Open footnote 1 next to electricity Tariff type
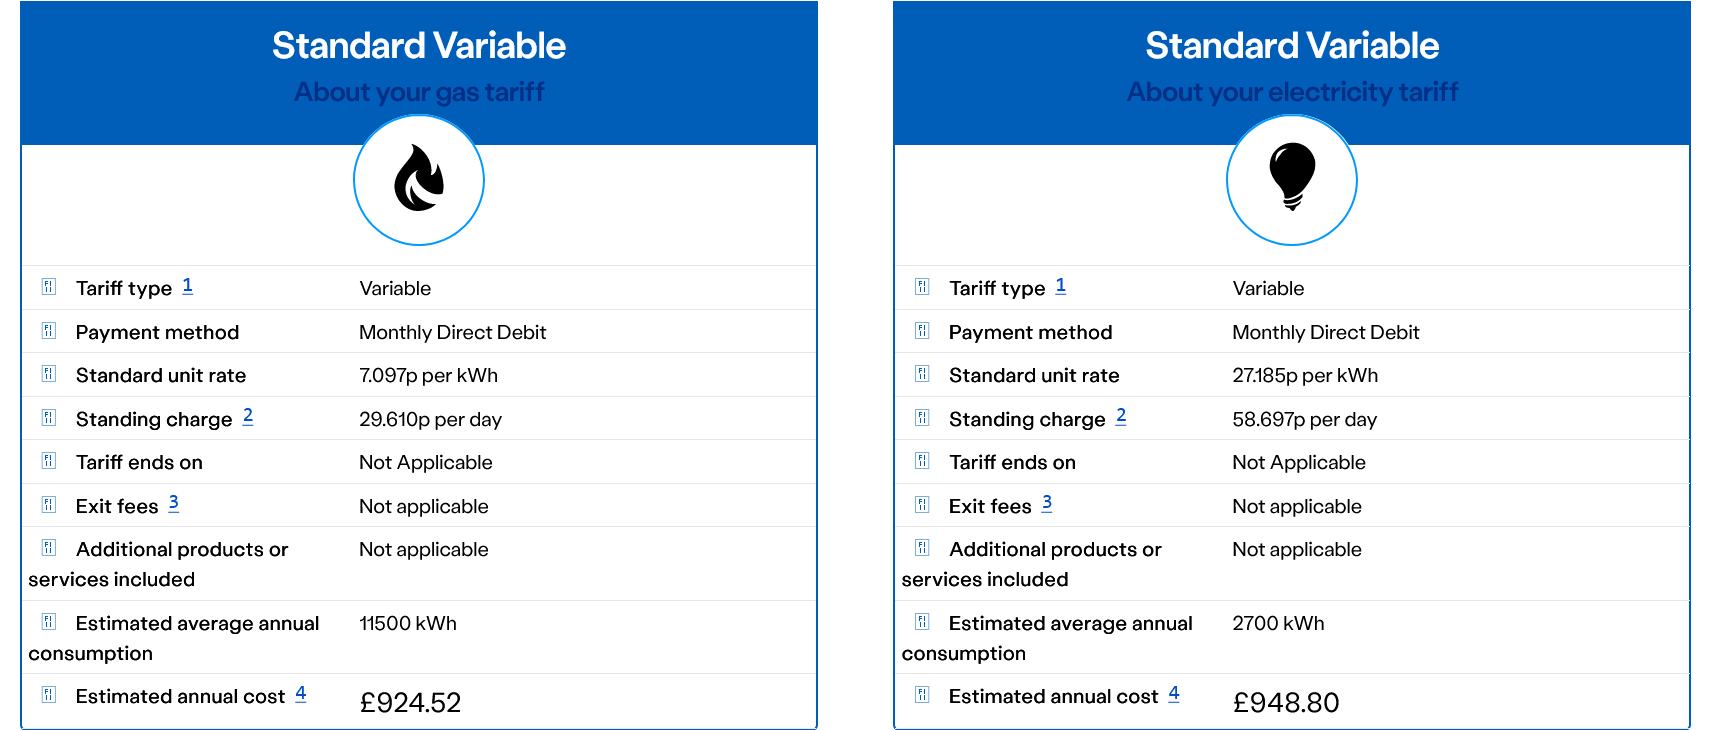 1060,286
